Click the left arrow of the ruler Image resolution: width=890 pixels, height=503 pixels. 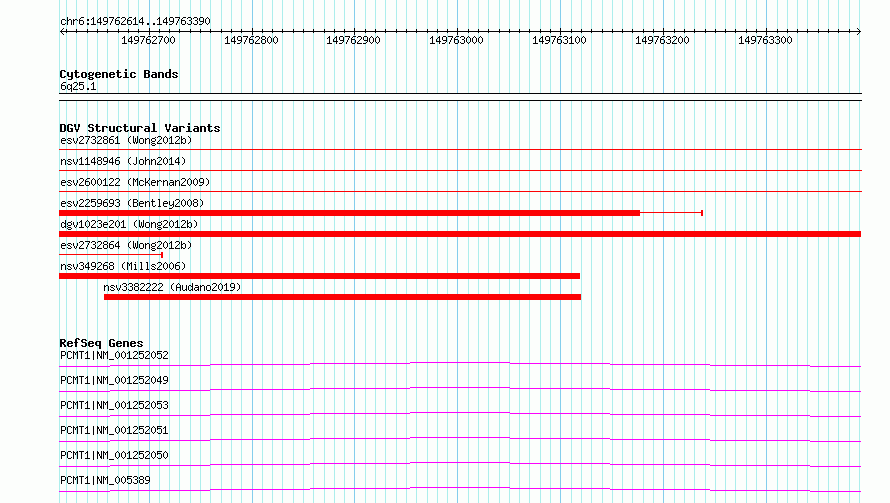point(62,31)
